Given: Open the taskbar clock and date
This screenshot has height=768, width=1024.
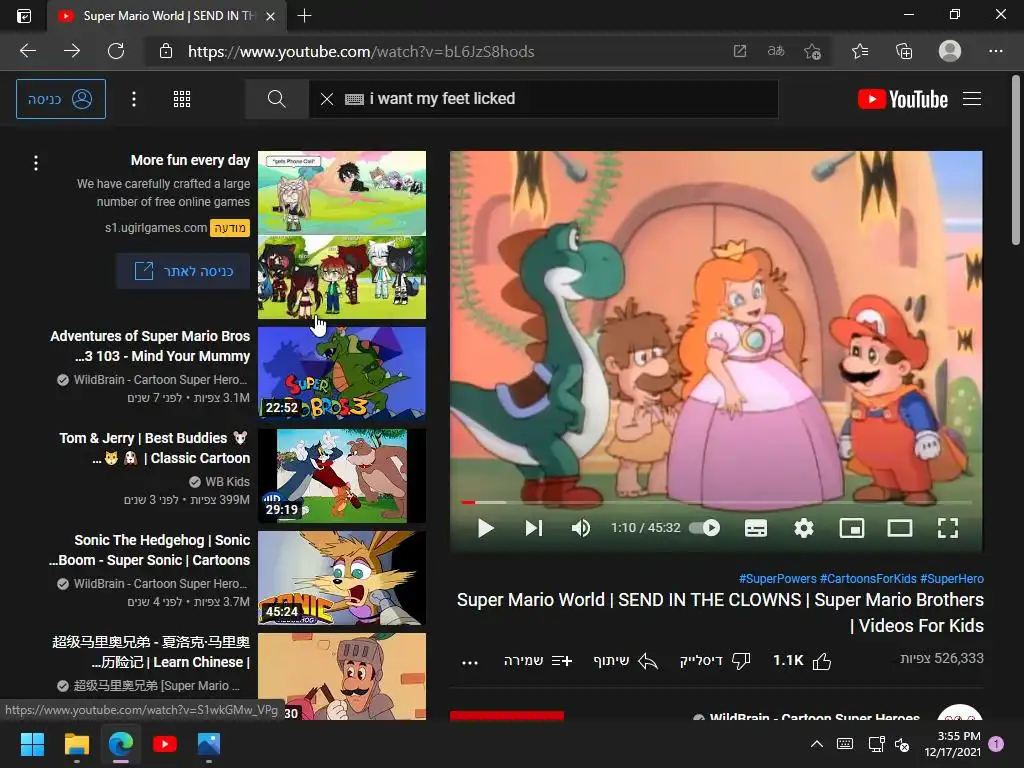Looking at the screenshot, I should 953,744.
